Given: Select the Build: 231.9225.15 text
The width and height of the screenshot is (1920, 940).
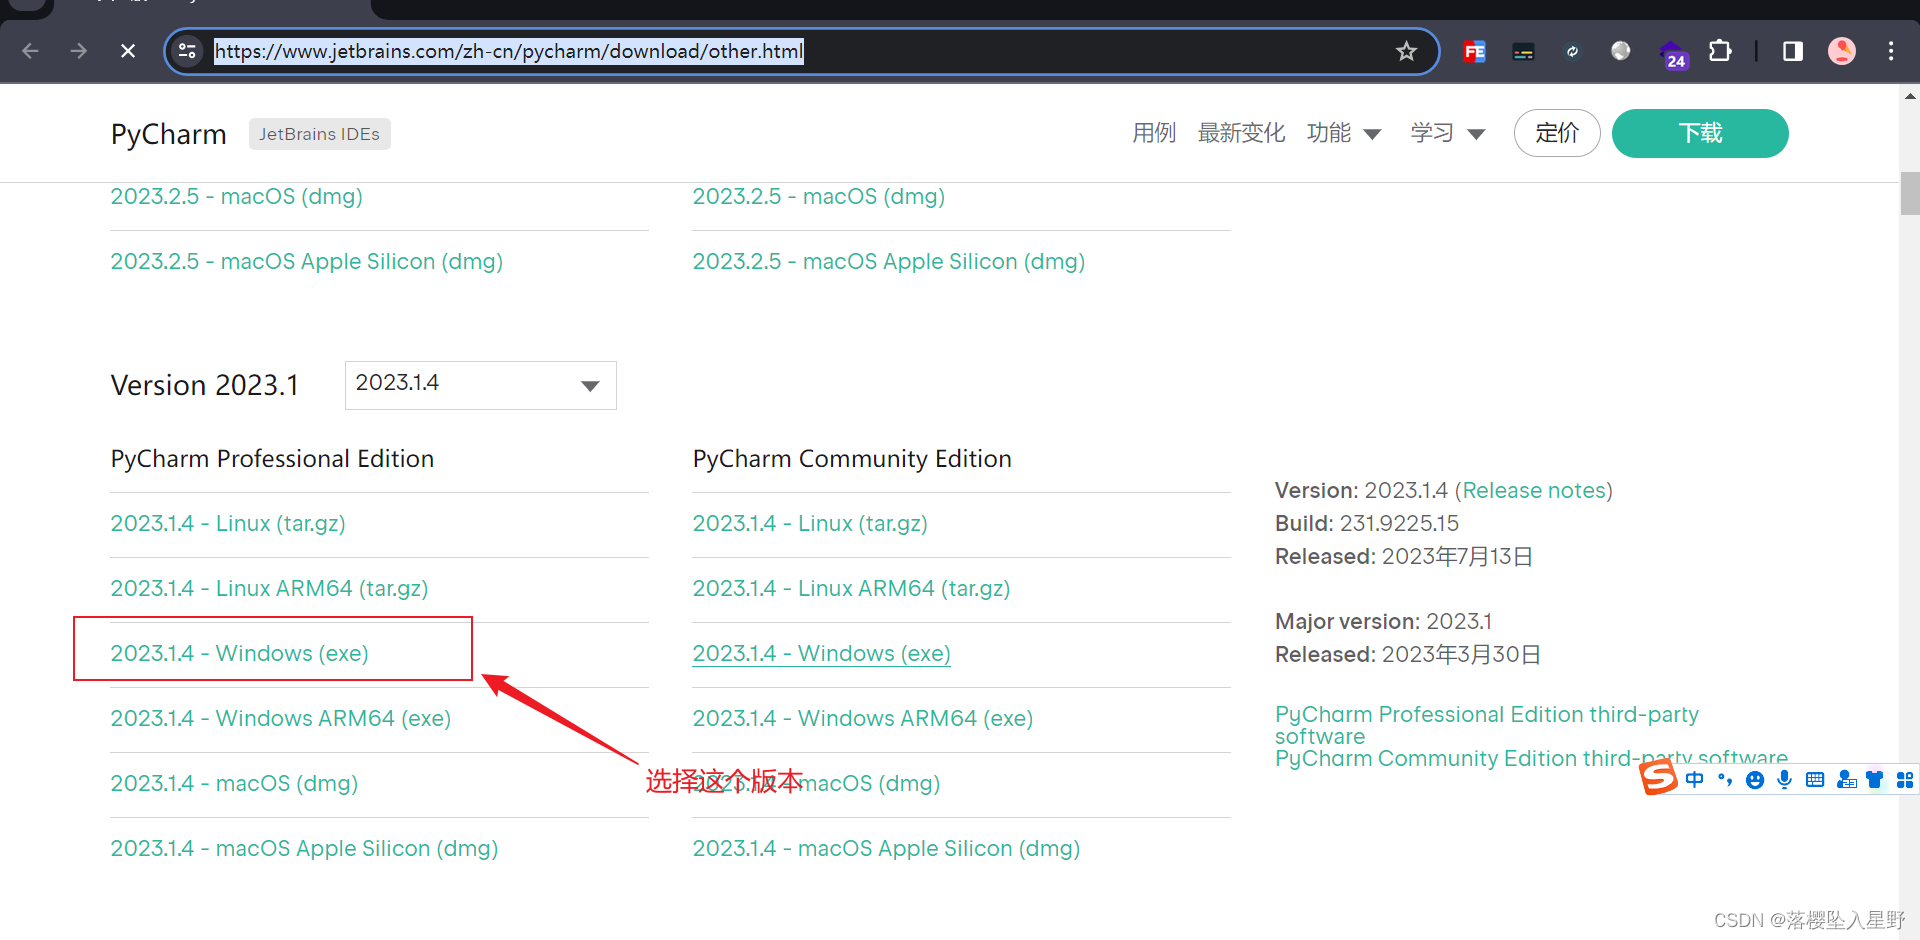Looking at the screenshot, I should click(x=1367, y=524).
